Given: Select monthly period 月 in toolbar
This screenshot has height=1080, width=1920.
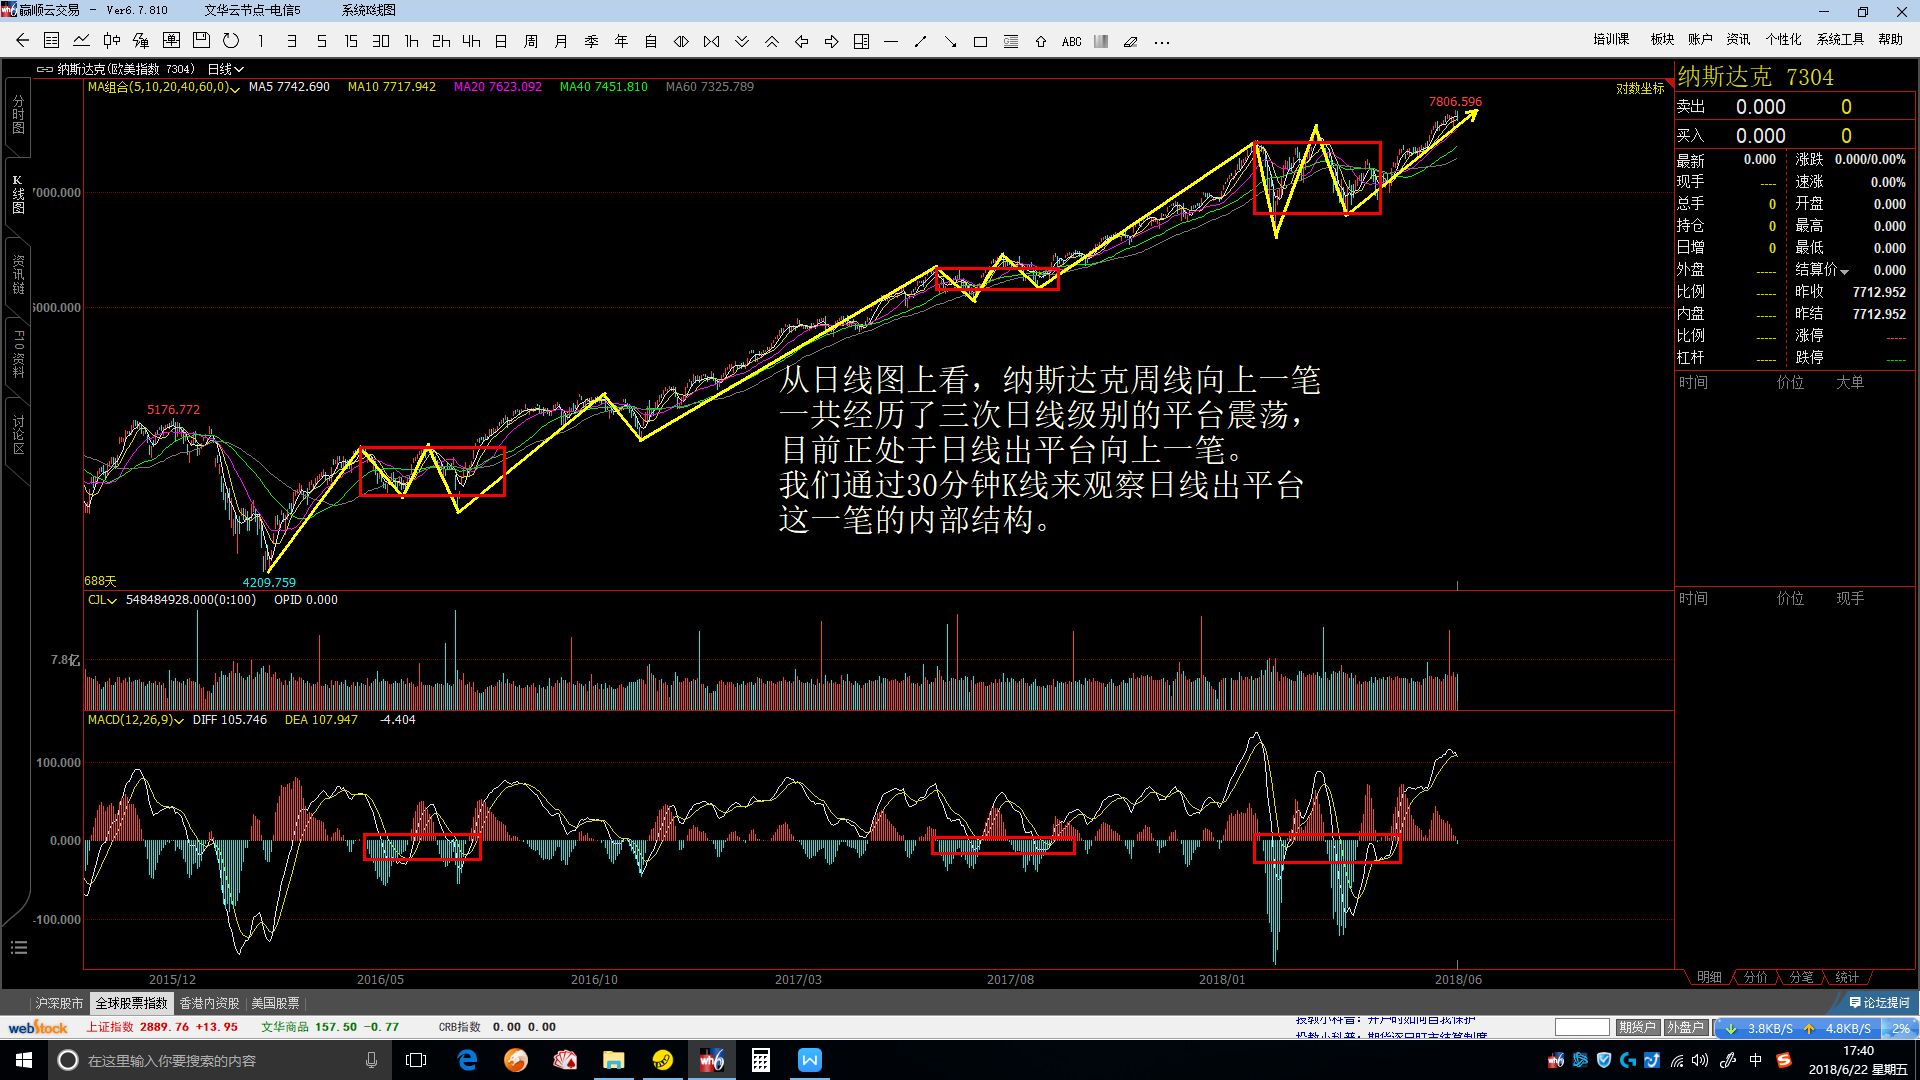Looking at the screenshot, I should point(561,41).
